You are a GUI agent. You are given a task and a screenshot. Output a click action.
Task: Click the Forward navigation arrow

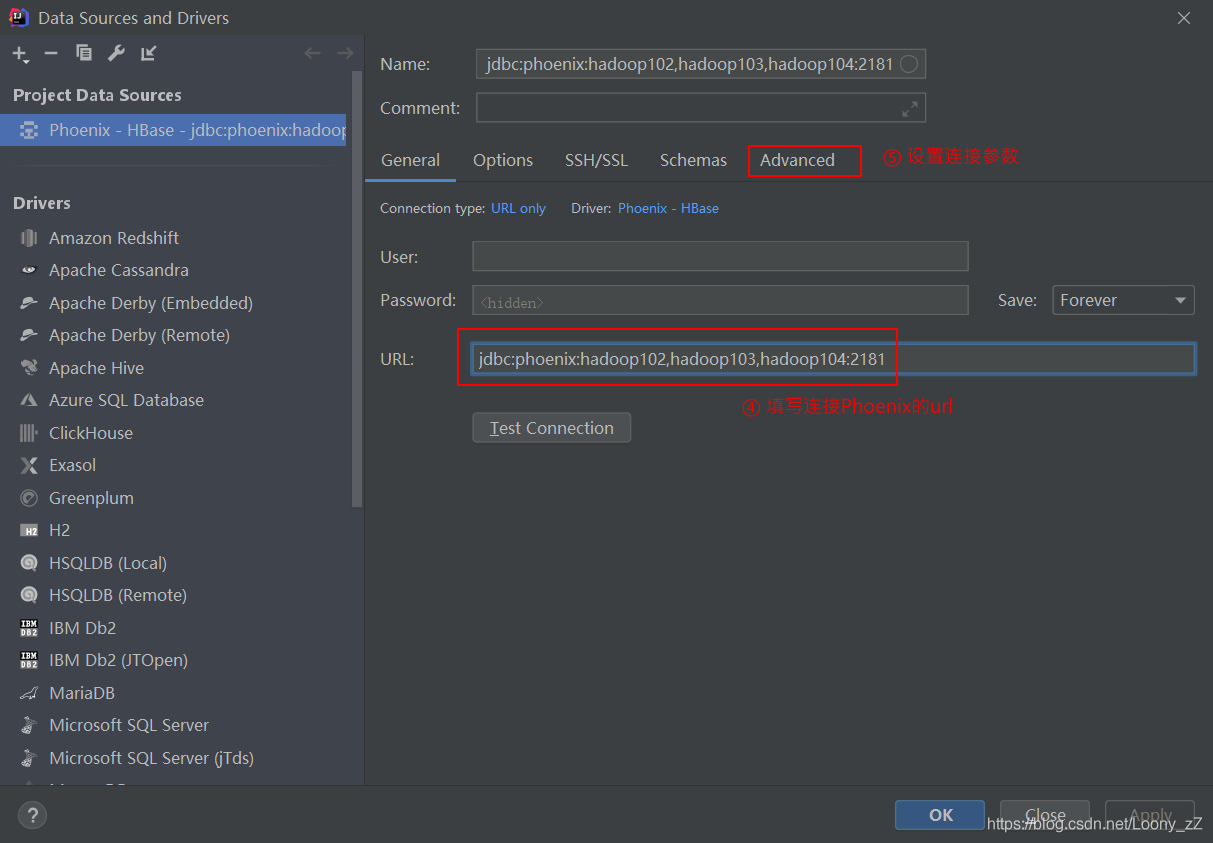coord(345,53)
